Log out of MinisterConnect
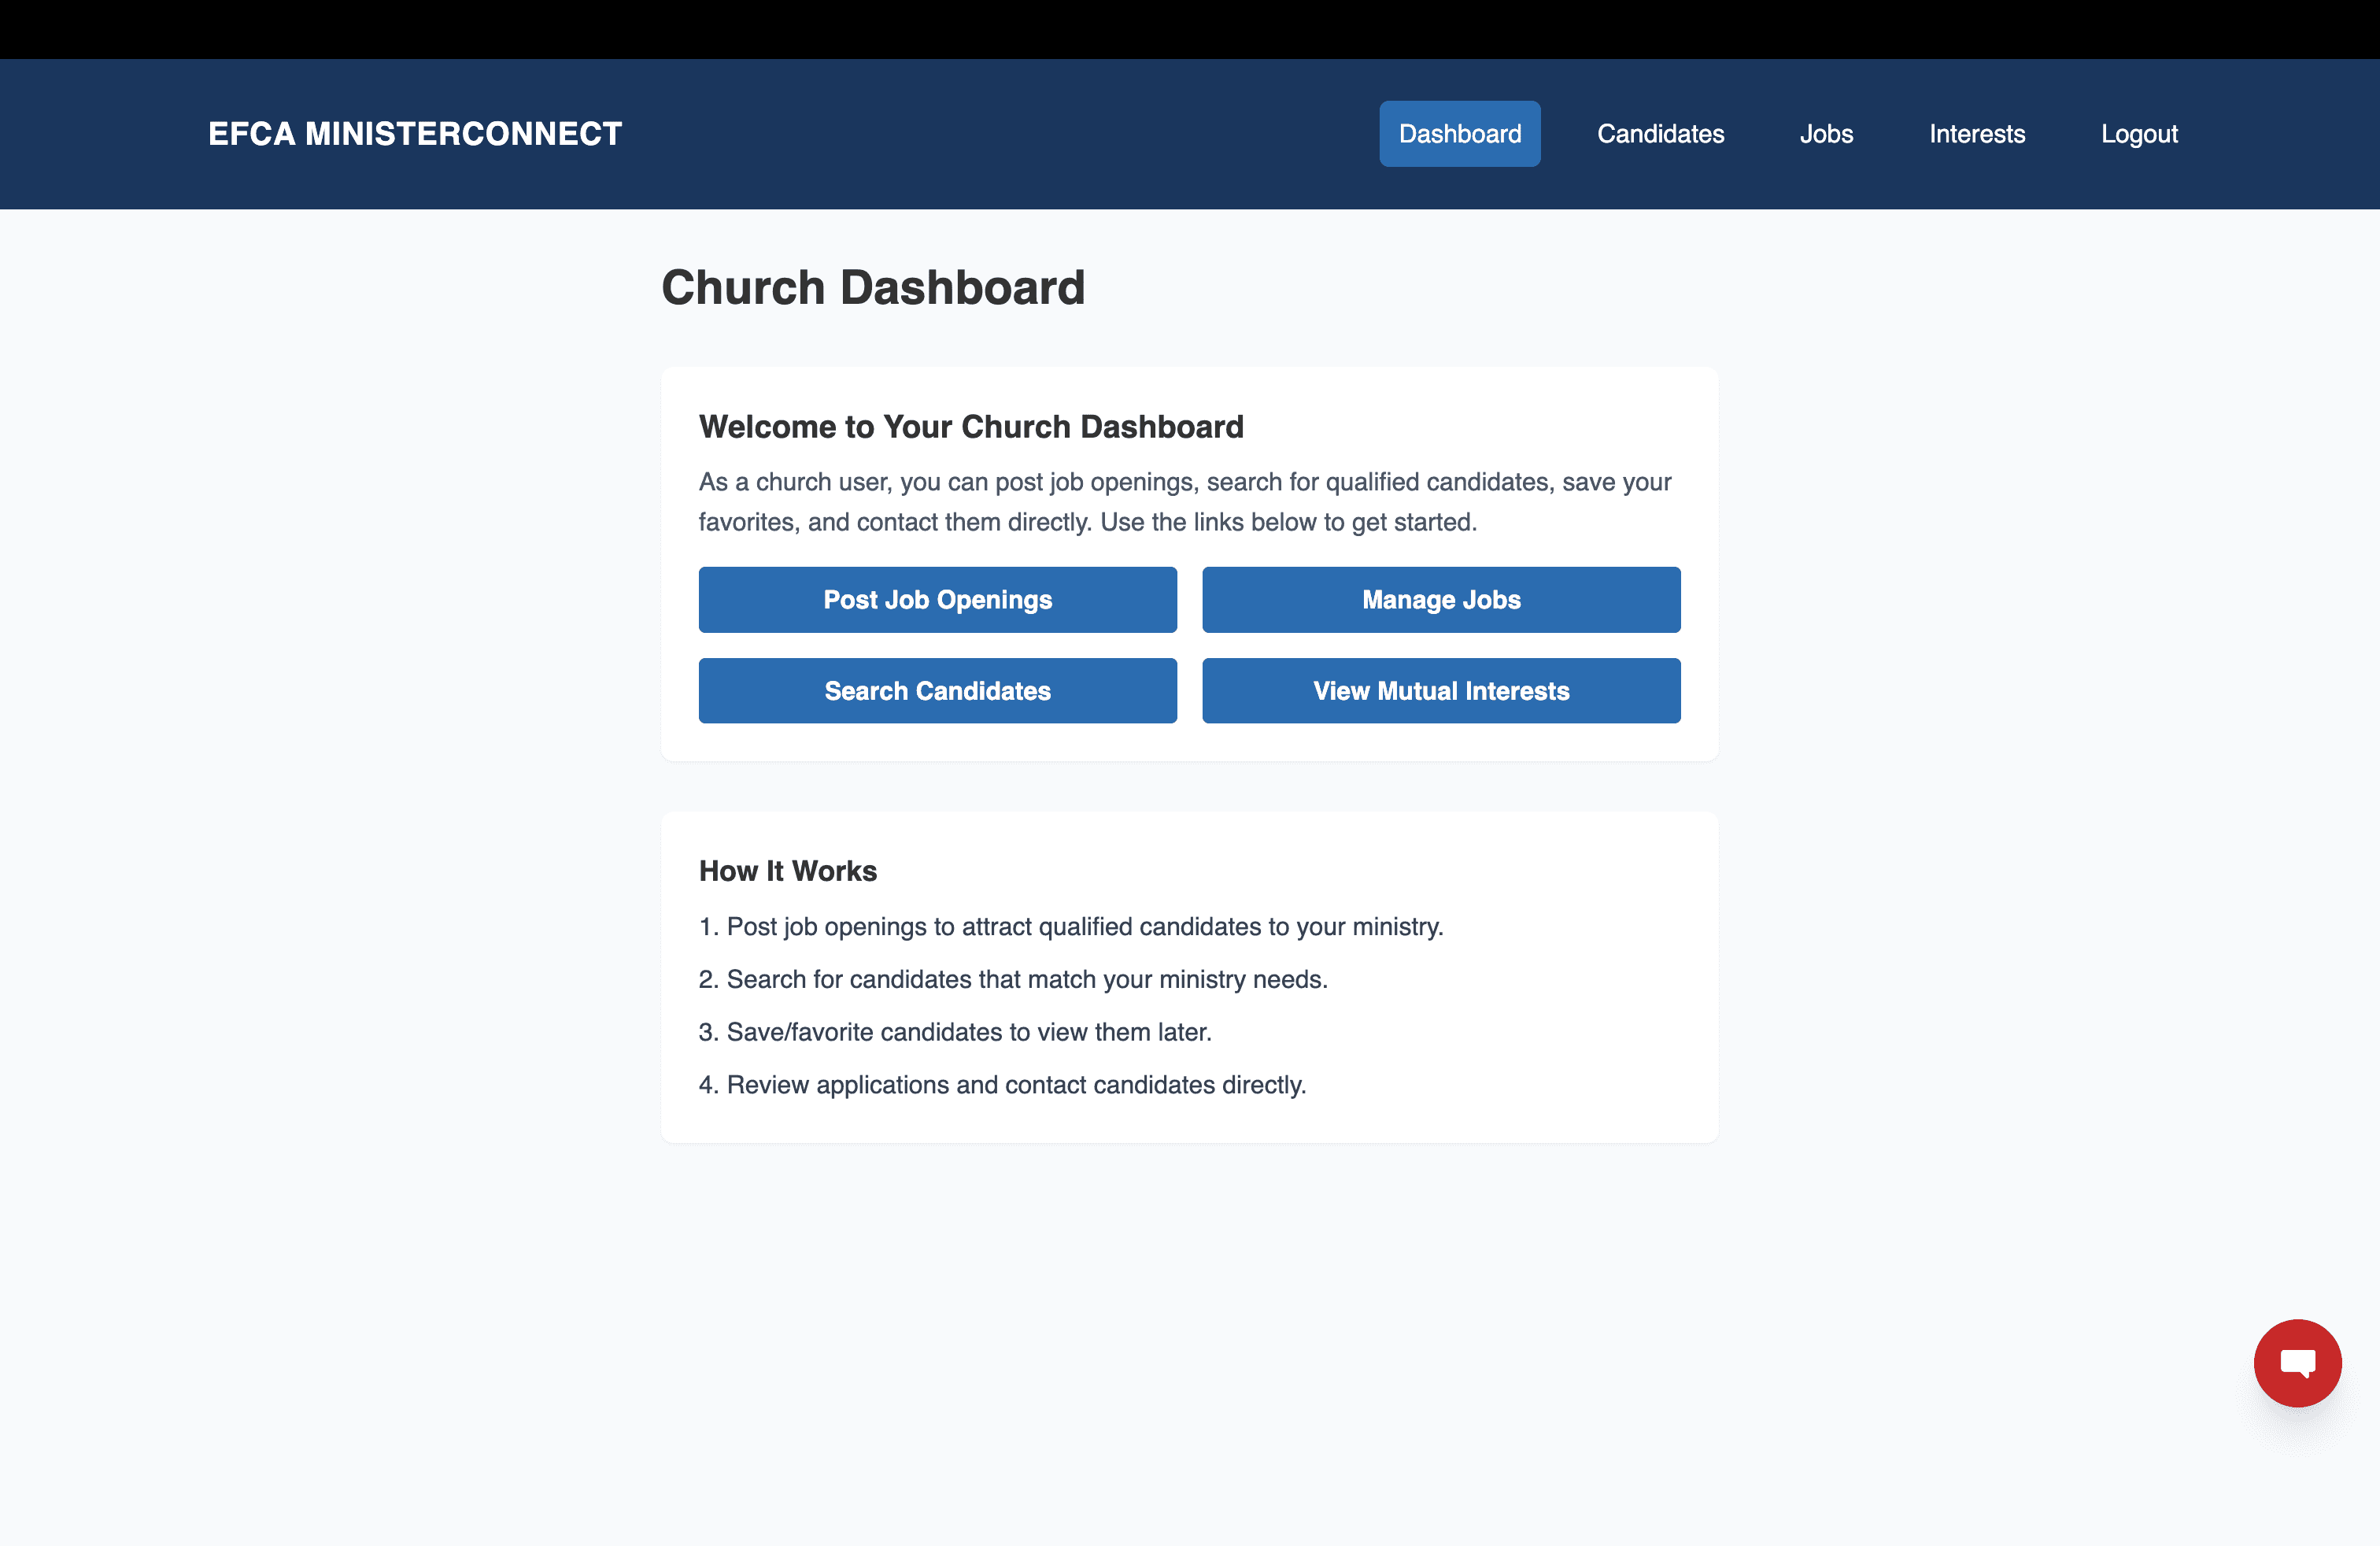This screenshot has height=1546, width=2380. coord(2139,133)
